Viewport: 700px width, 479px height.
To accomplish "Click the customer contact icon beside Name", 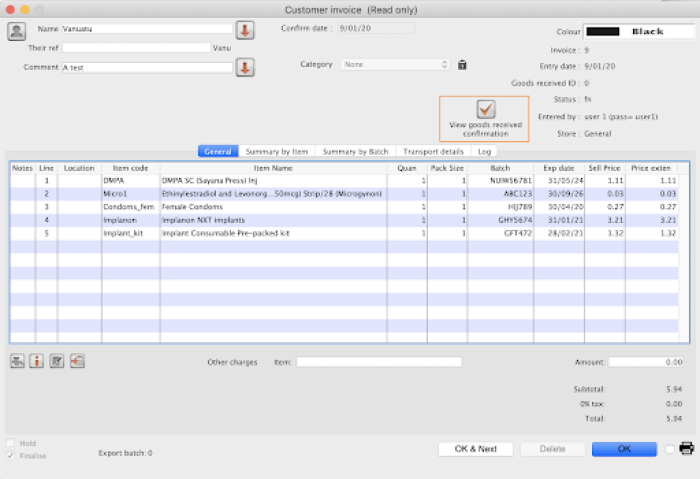I will 17,30.
